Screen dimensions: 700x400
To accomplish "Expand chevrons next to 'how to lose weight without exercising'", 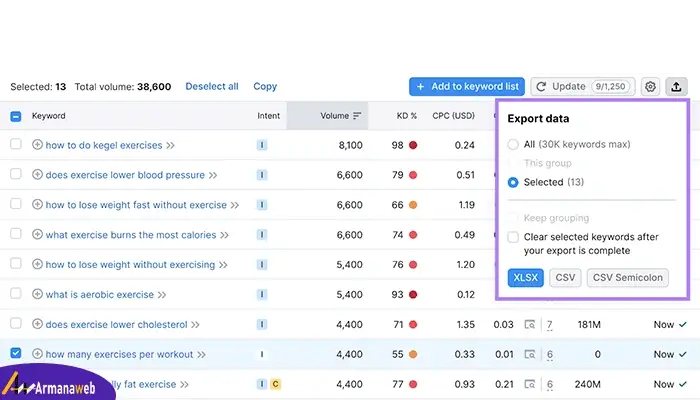I will [x=223, y=265].
